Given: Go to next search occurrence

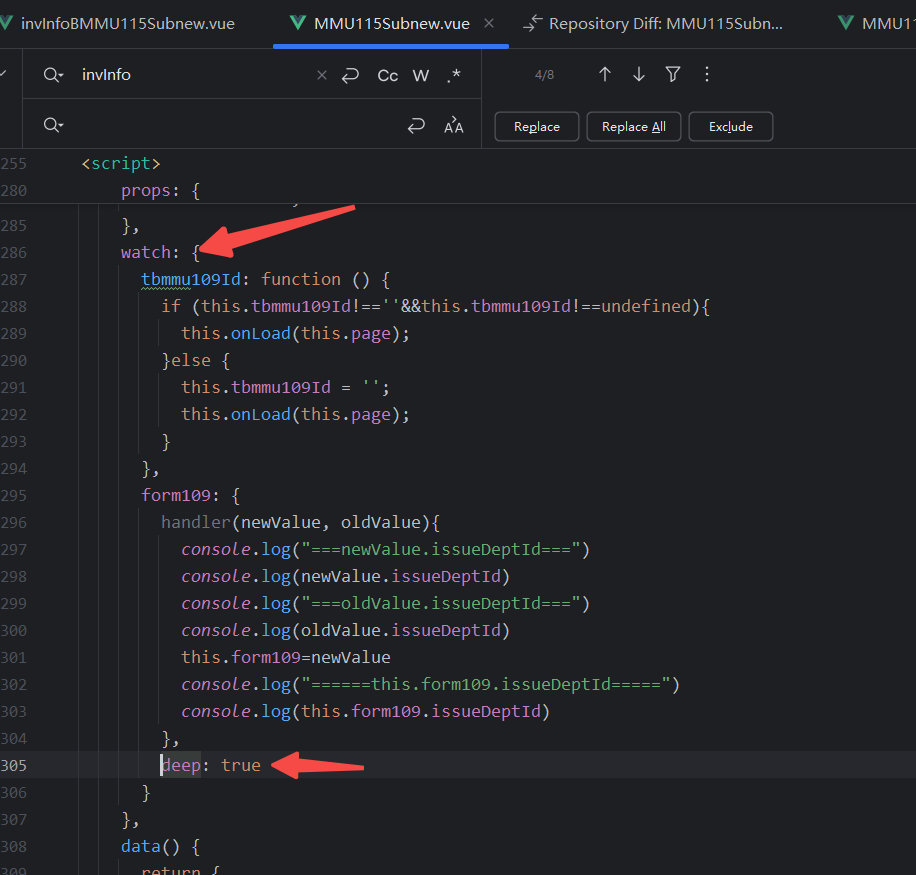Looking at the screenshot, I should point(639,74).
